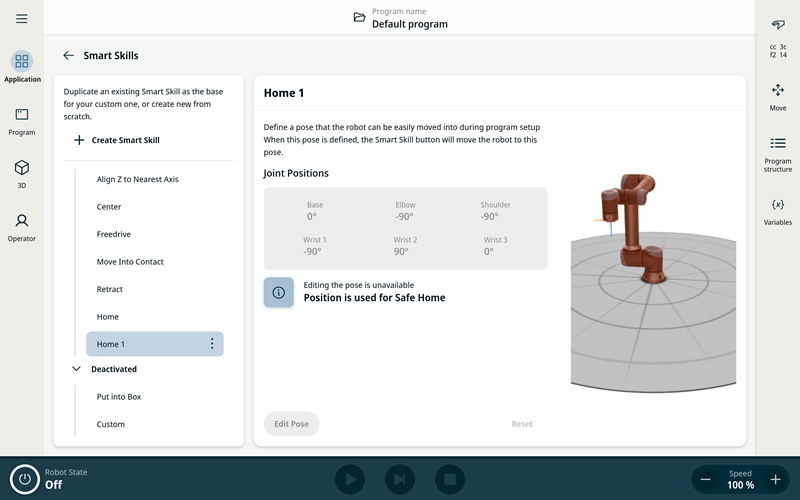Show the Program structure panel
Viewport: 800px width, 500px height.
[x=778, y=151]
